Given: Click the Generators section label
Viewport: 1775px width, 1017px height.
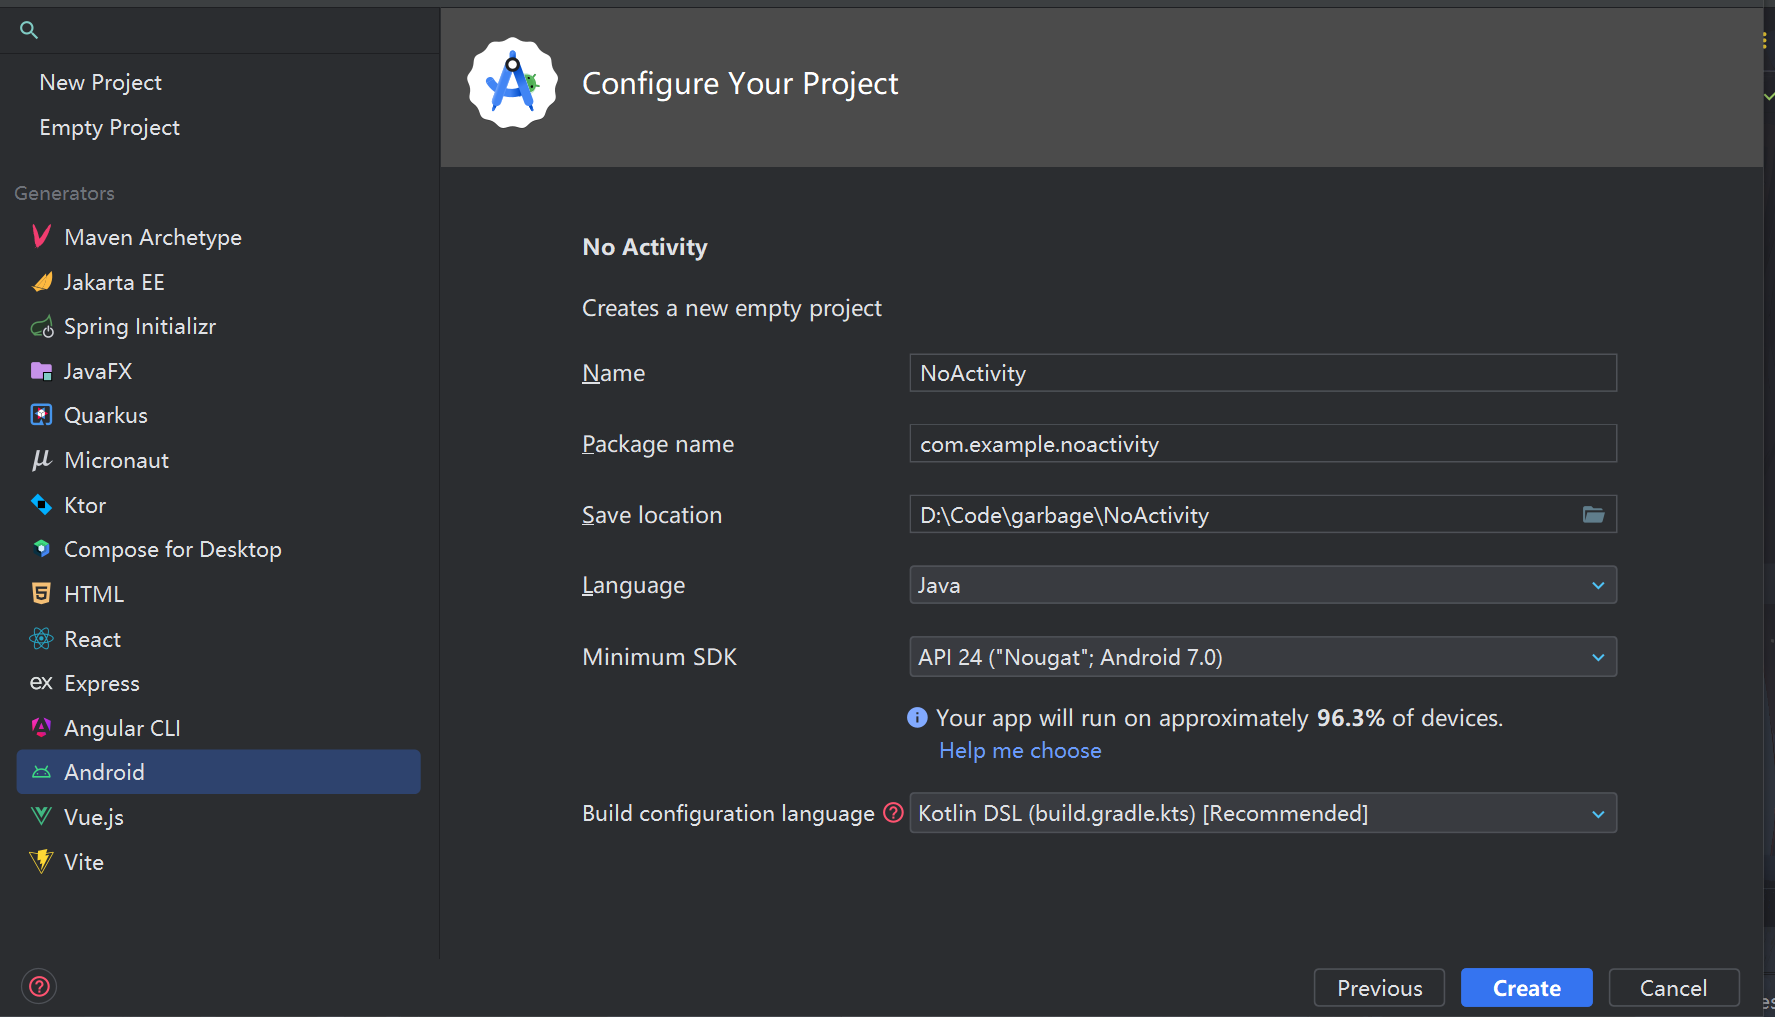Looking at the screenshot, I should click(x=64, y=193).
